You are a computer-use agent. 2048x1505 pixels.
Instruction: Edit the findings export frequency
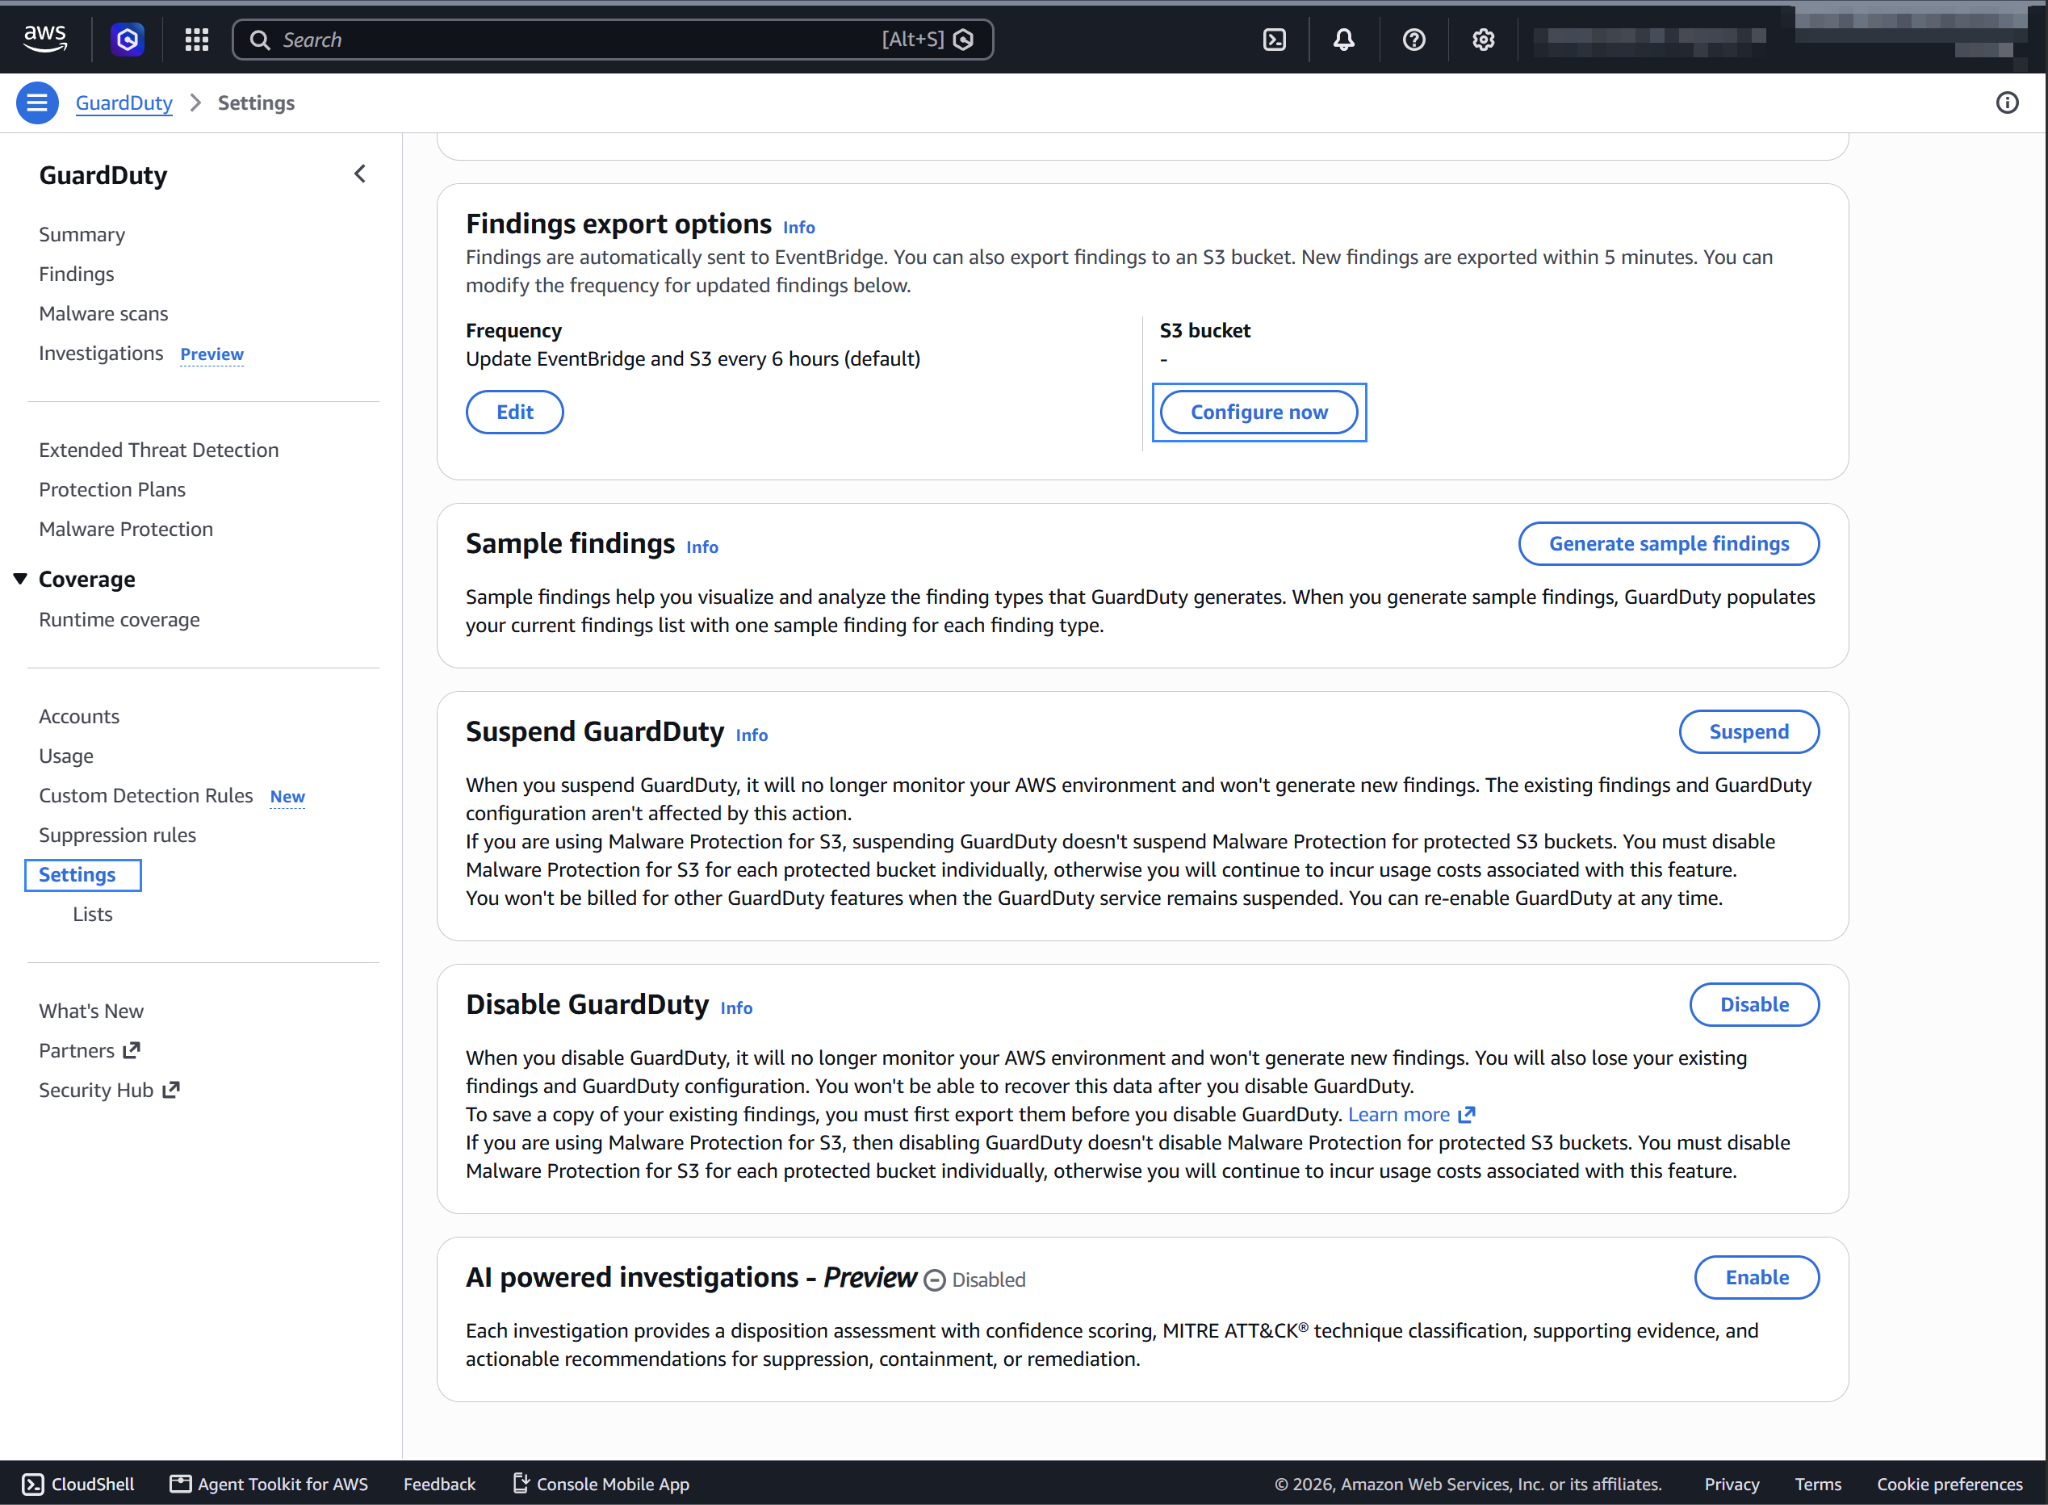click(x=514, y=412)
